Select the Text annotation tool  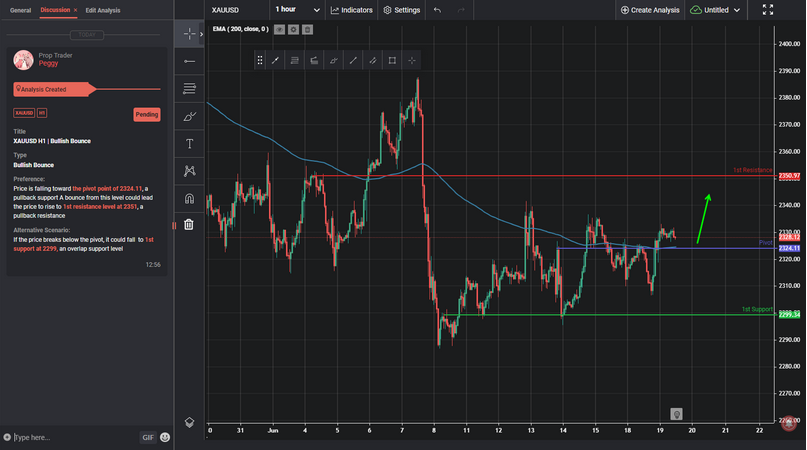point(189,144)
